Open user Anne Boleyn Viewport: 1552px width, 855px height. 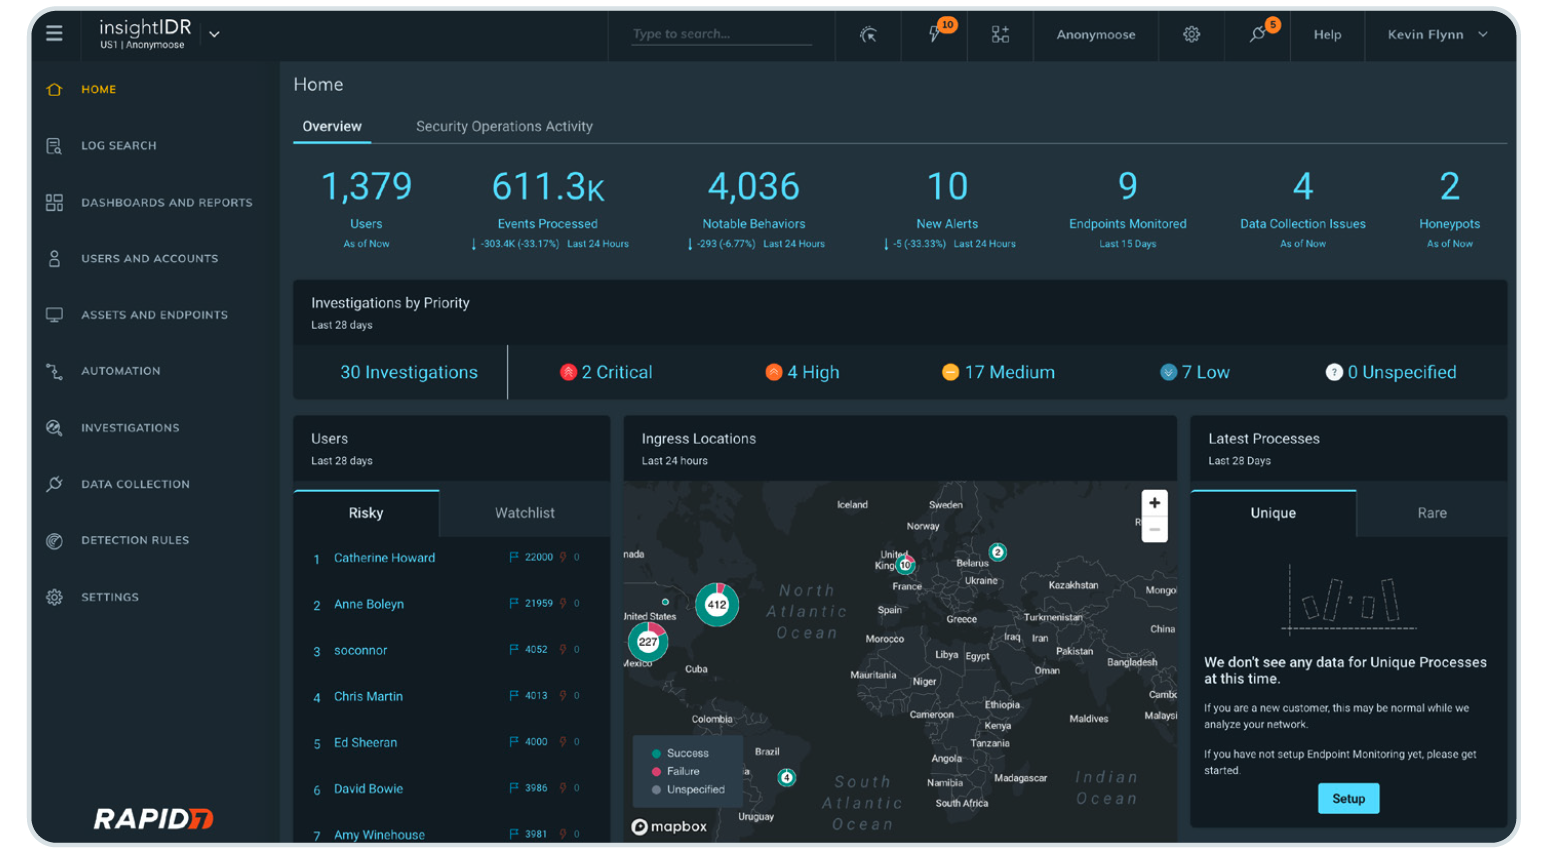click(369, 604)
